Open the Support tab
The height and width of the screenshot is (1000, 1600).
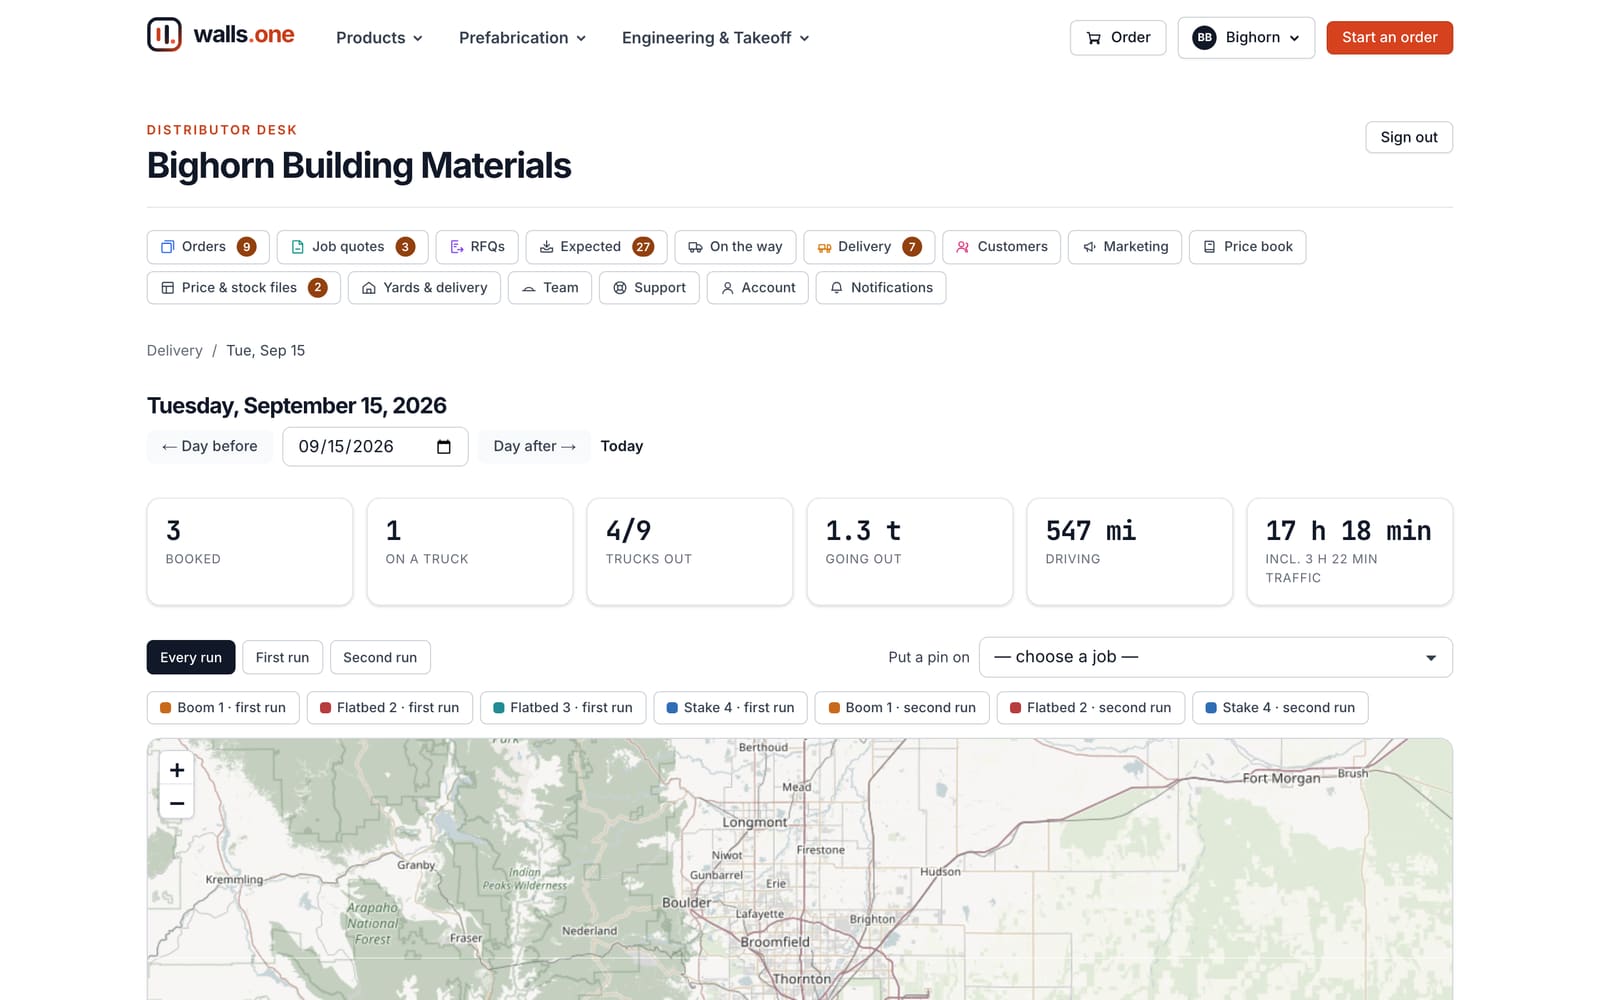649,288
